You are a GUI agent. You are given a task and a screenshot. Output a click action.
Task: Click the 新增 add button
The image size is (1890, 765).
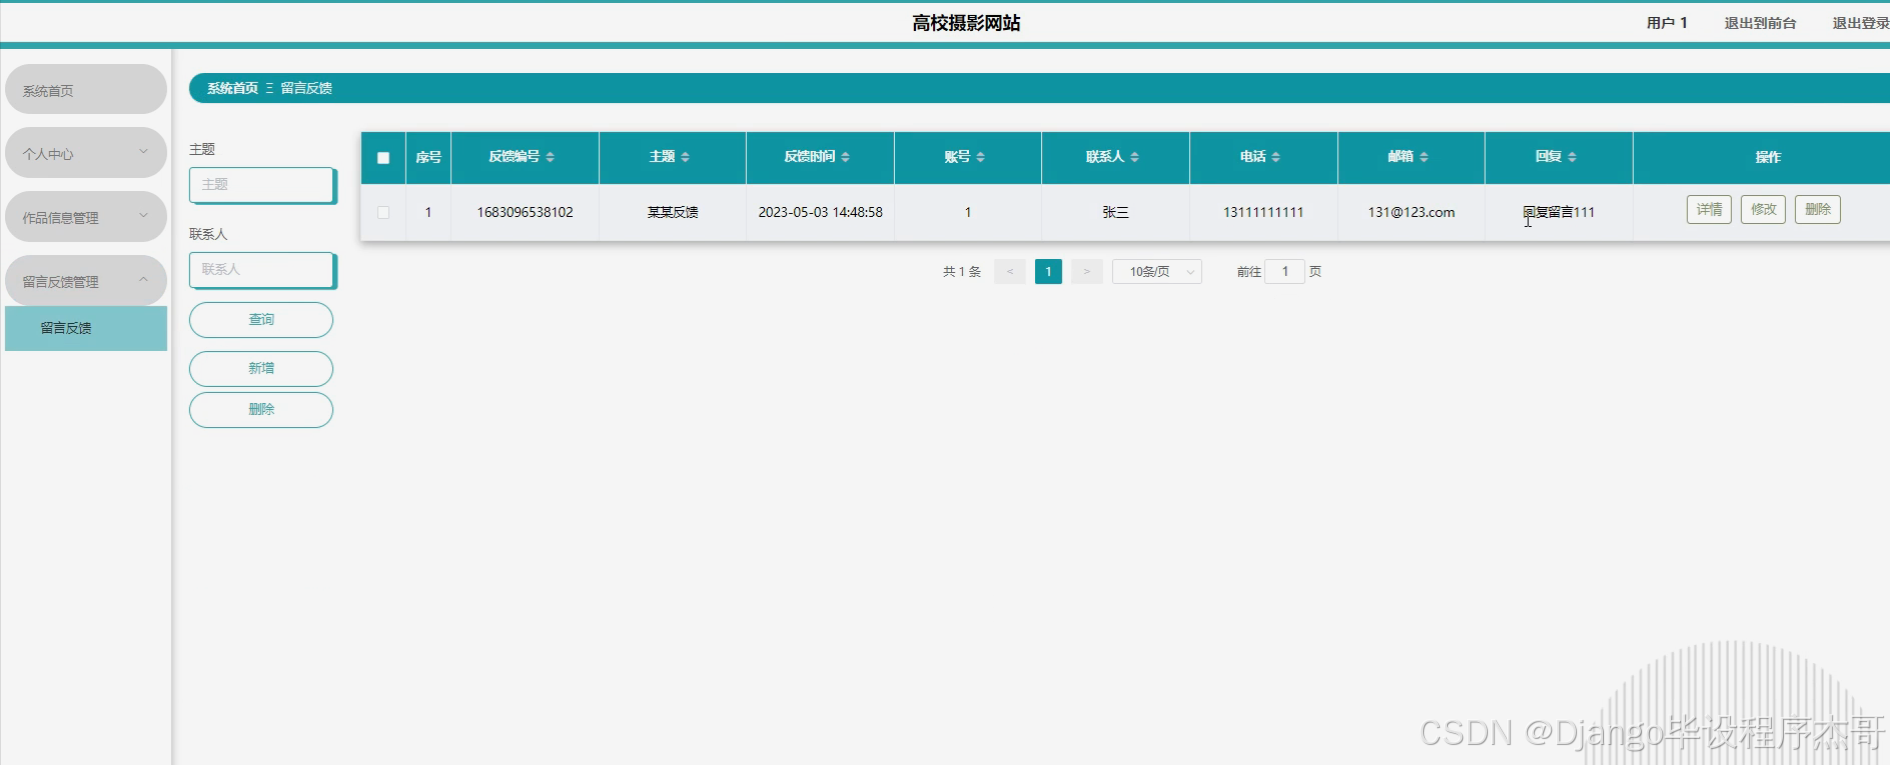(261, 369)
